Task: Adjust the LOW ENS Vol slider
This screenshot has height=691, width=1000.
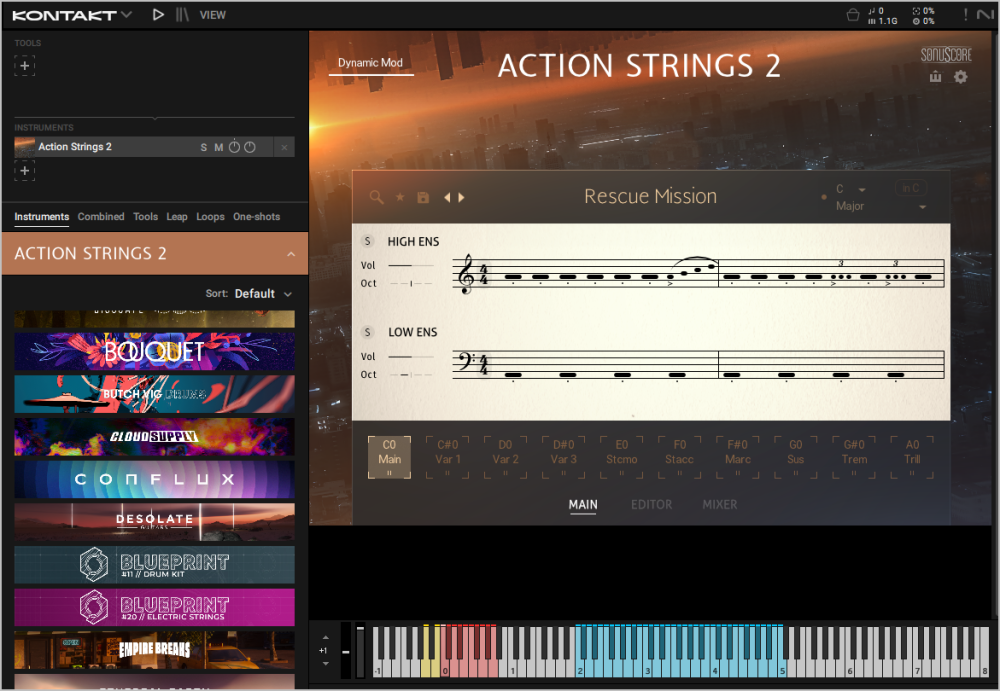Action: point(411,357)
